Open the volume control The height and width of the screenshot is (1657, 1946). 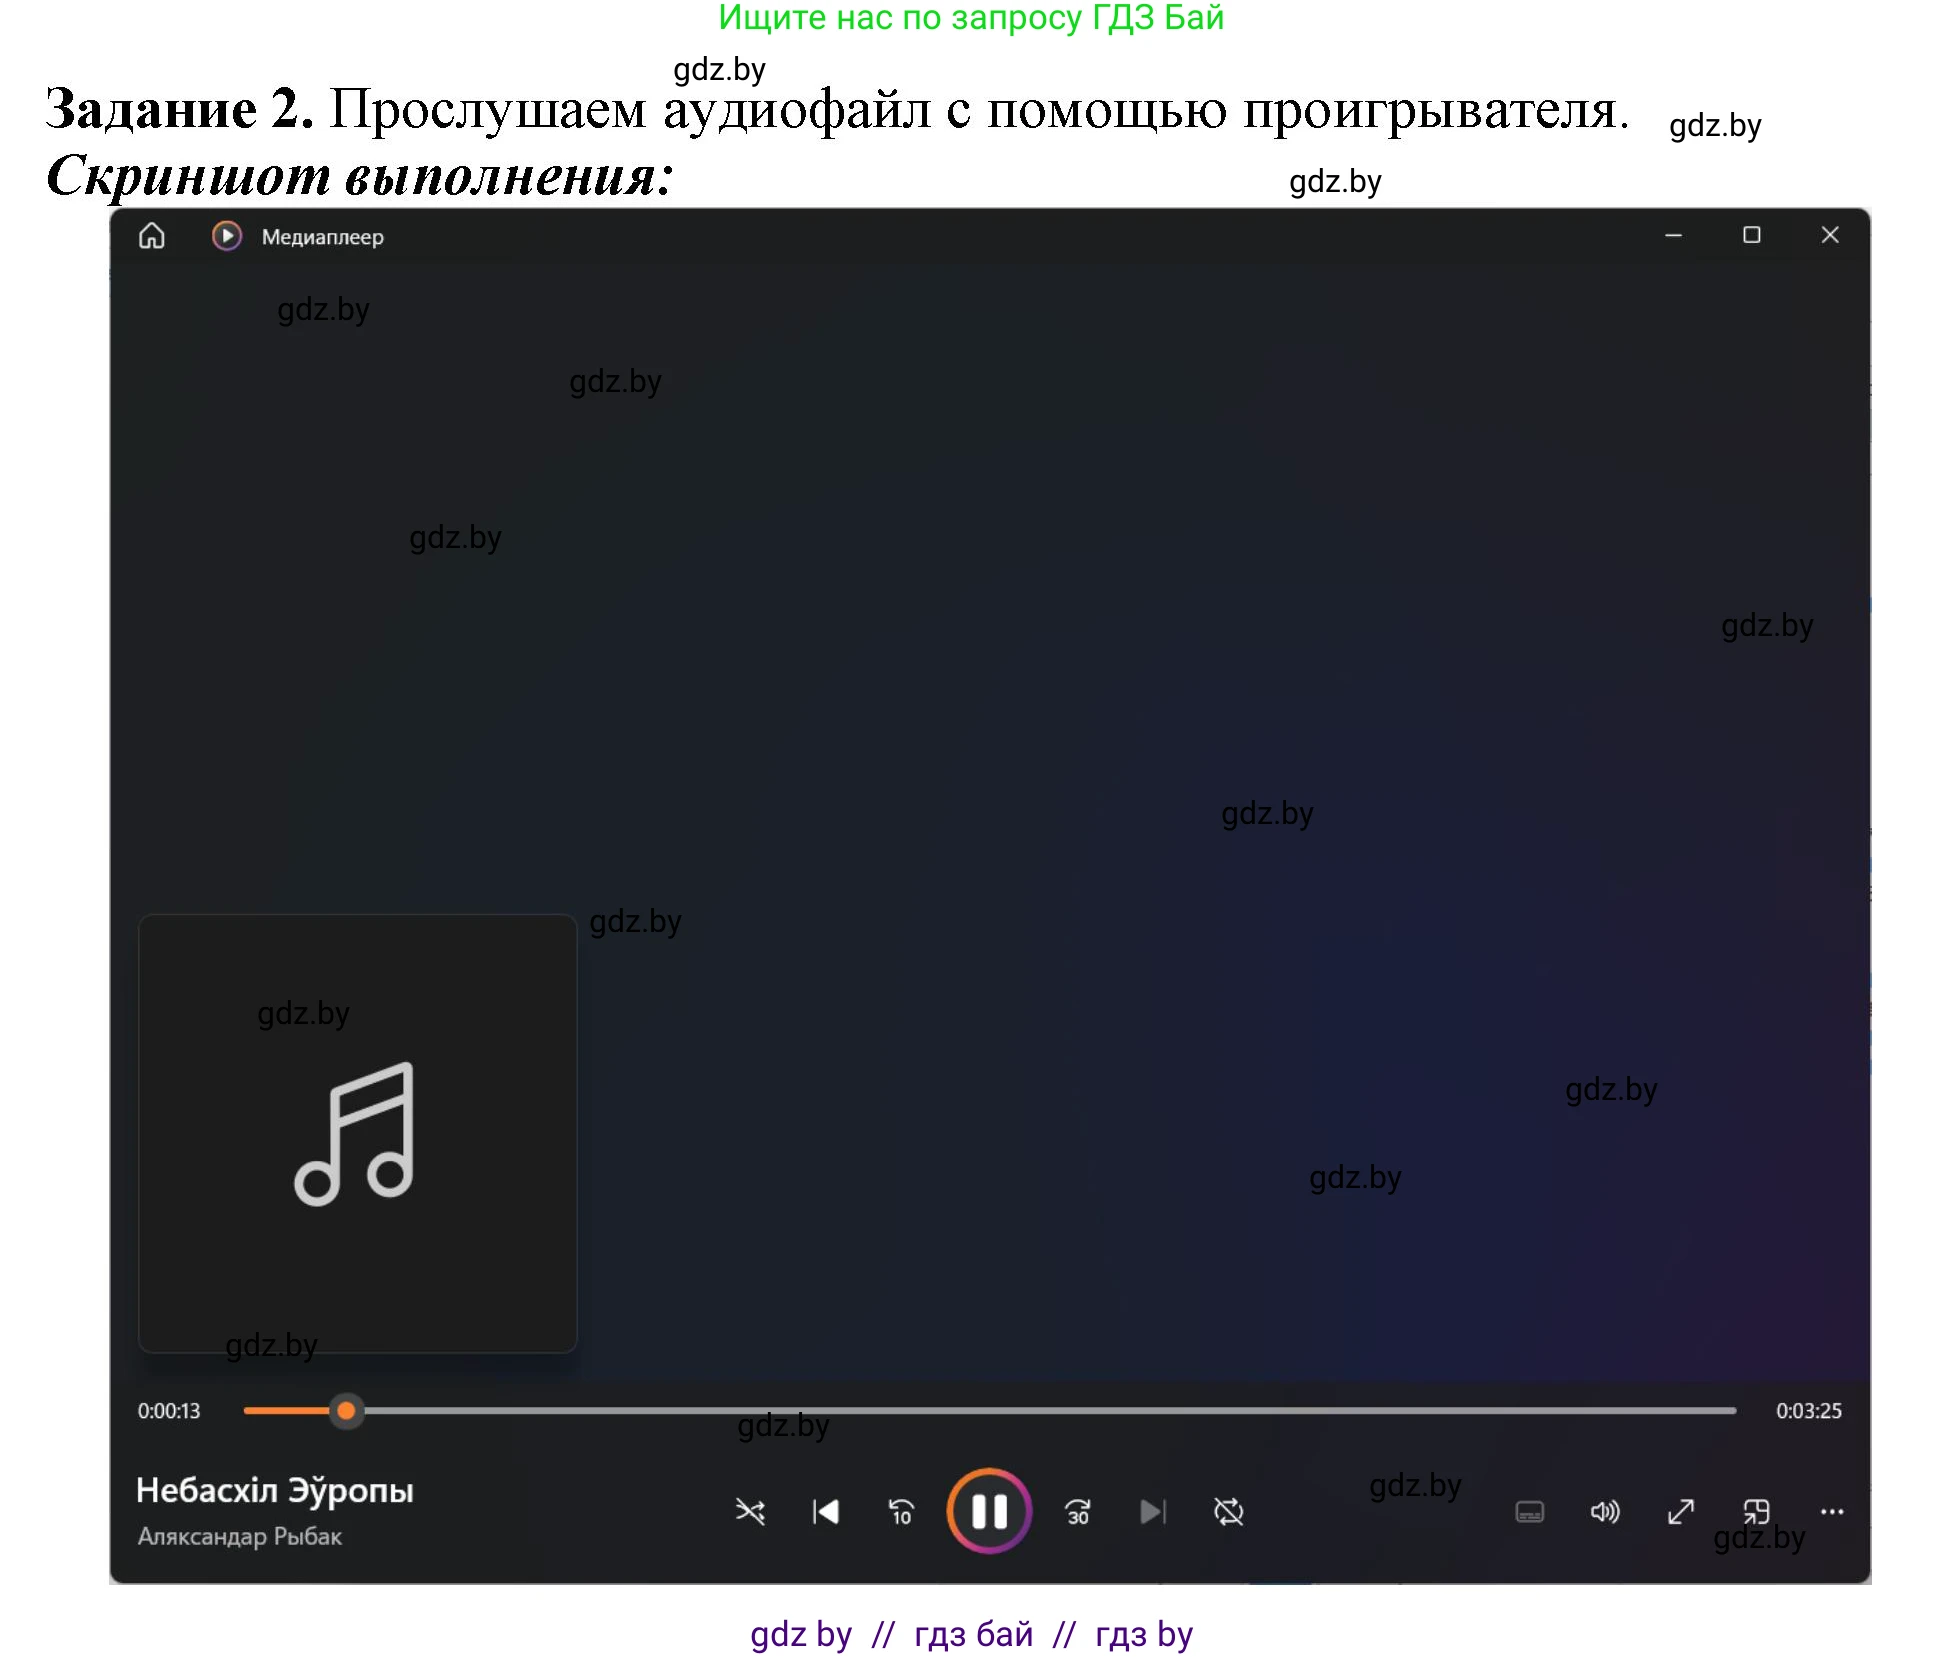point(1604,1512)
